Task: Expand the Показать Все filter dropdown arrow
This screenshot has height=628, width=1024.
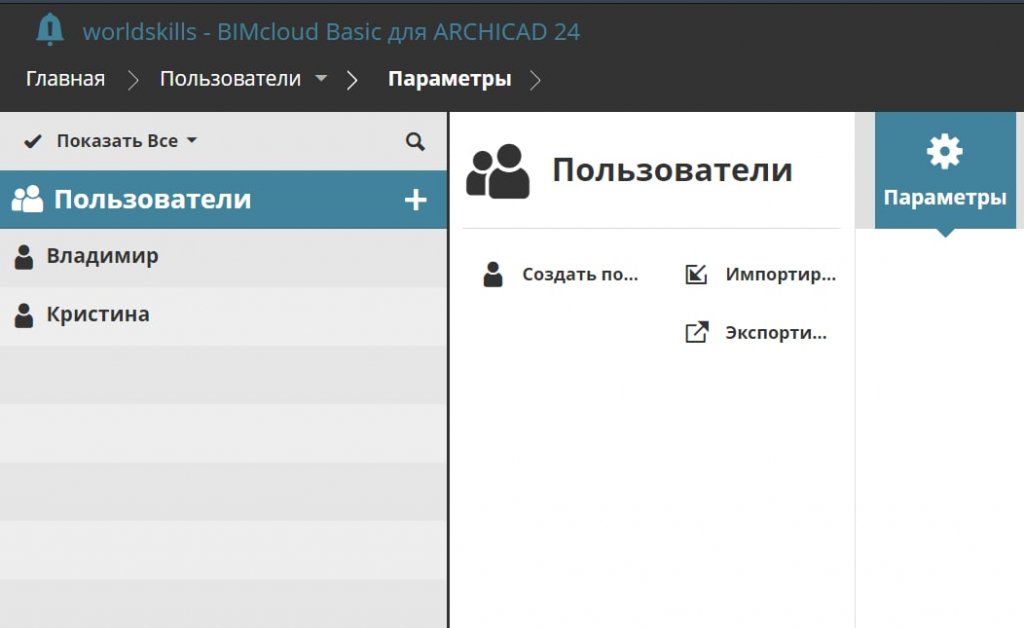Action: tap(192, 141)
